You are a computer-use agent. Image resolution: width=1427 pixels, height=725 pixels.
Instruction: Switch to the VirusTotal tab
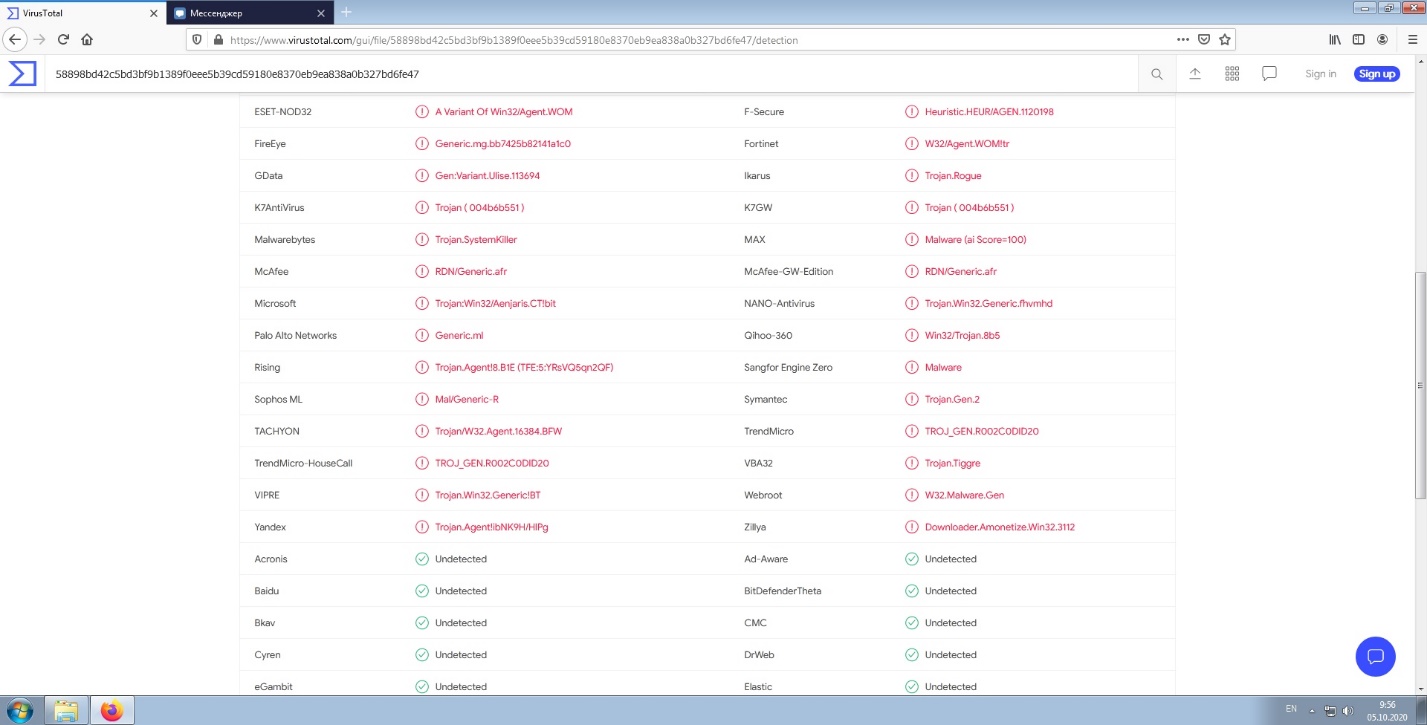[82, 13]
